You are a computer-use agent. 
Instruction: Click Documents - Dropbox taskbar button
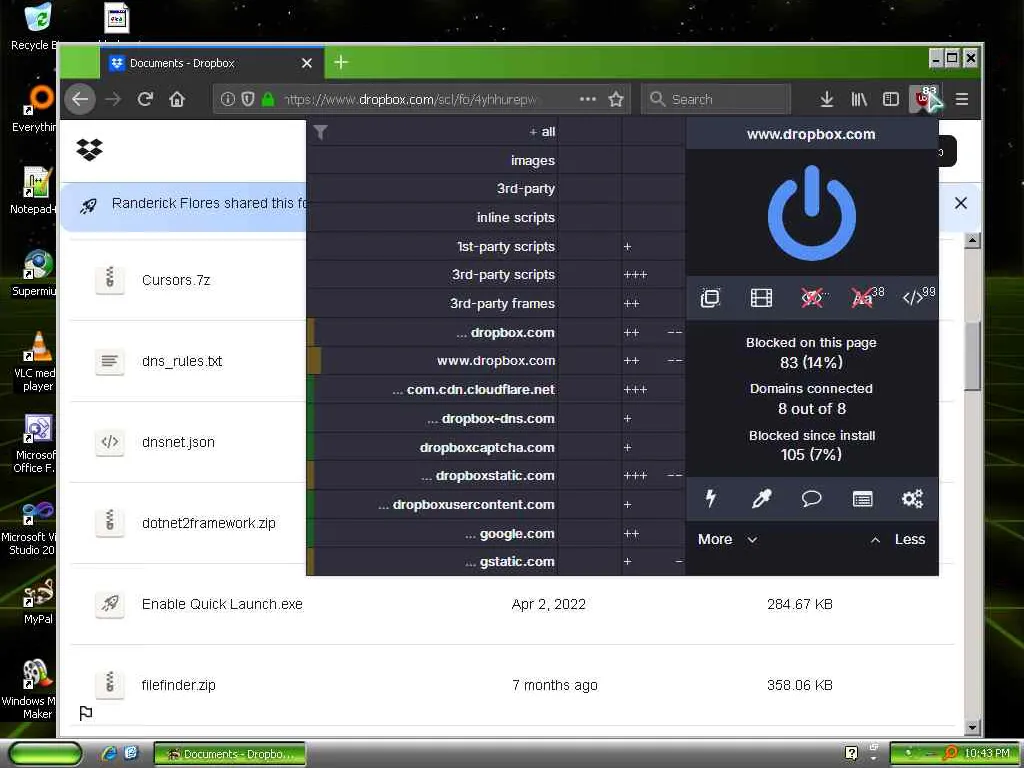230,754
